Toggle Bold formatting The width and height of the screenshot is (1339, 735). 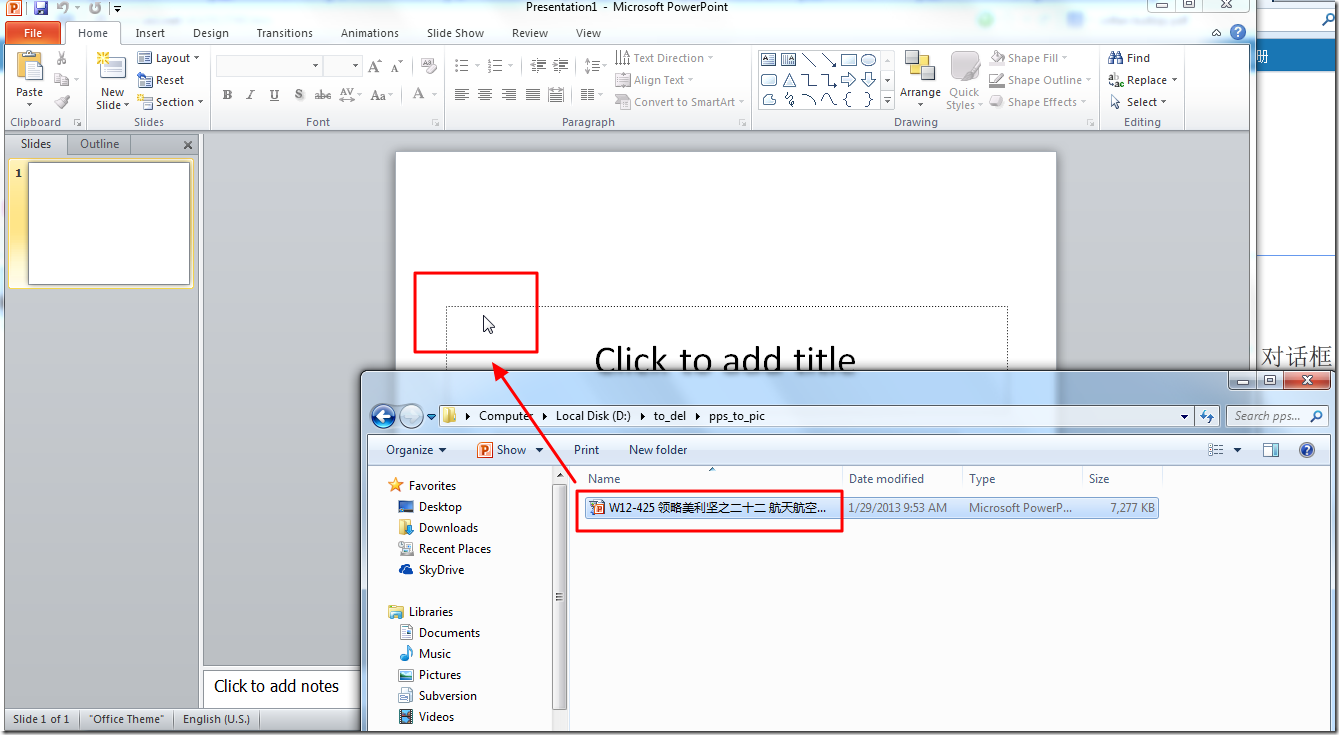tap(227, 95)
